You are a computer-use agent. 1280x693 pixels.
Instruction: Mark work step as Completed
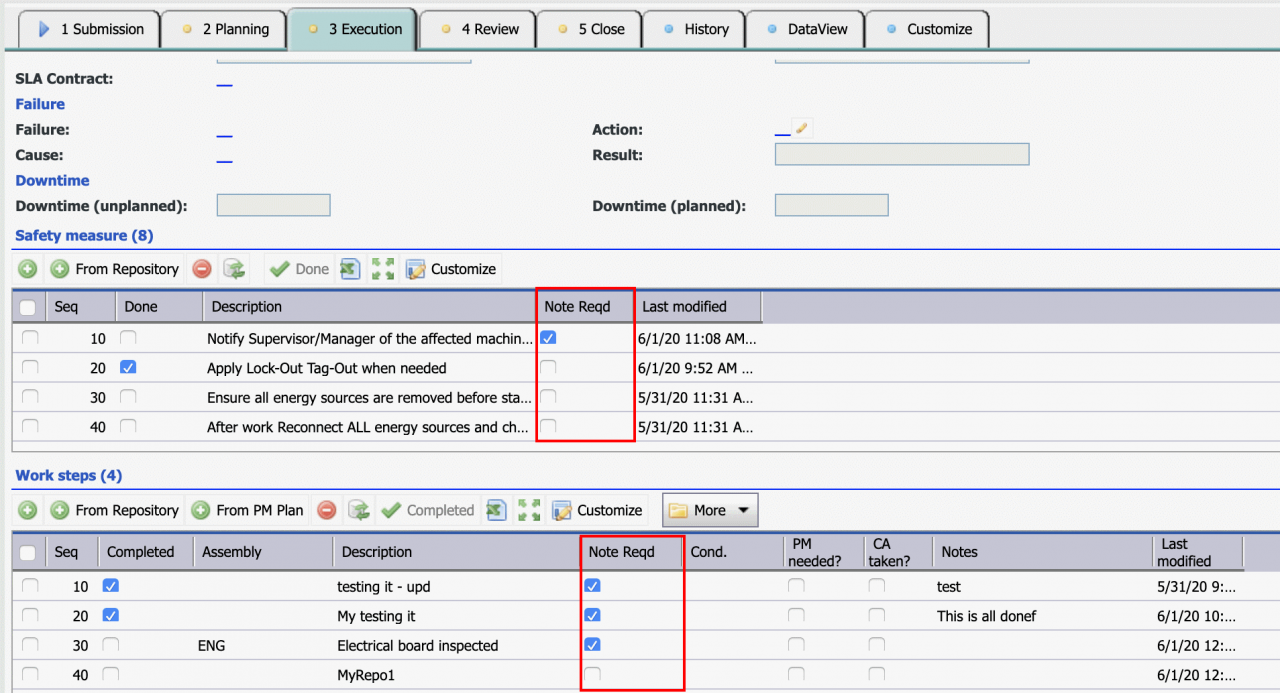click(428, 510)
